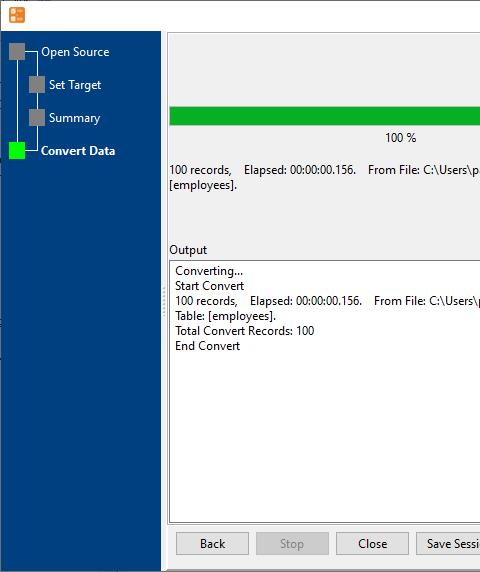Select the gray Open Source step square

(x=17, y=51)
